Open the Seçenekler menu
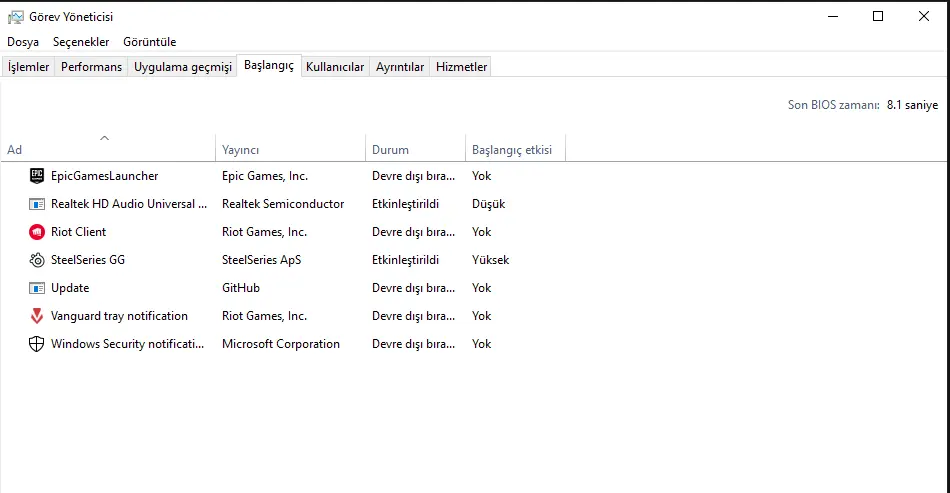Viewport: 950px width, 493px height. pos(81,42)
